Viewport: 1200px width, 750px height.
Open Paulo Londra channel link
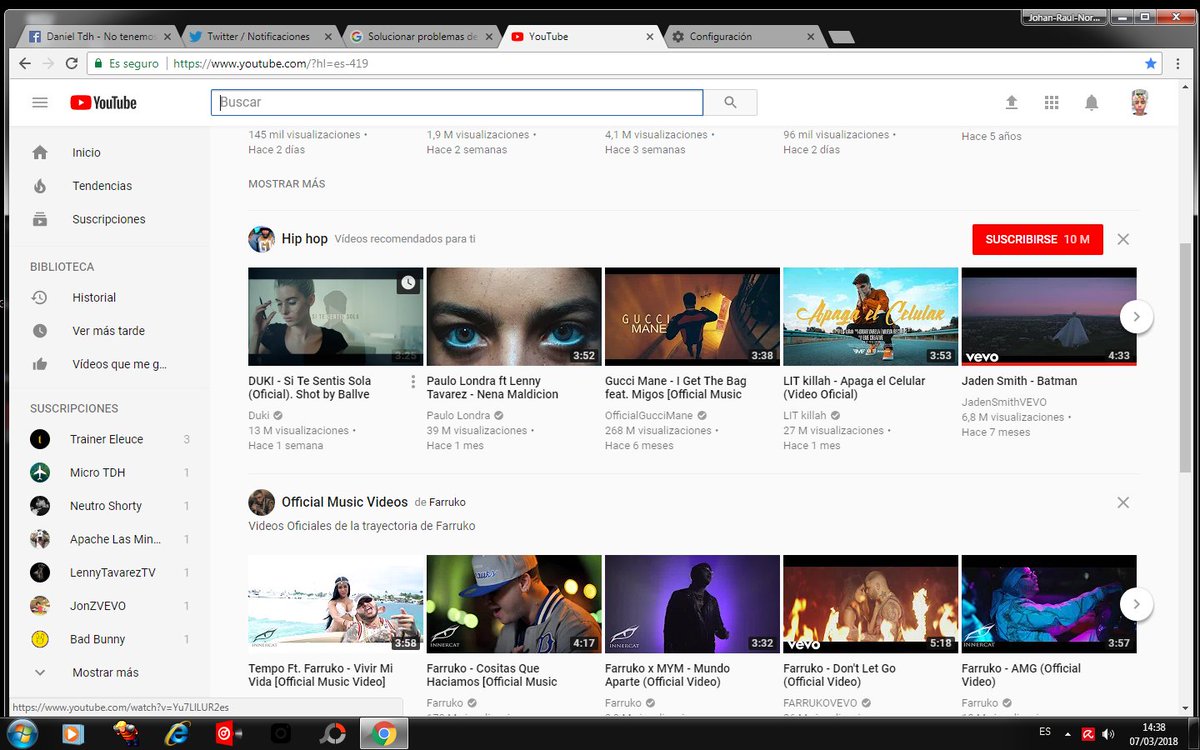click(458, 415)
